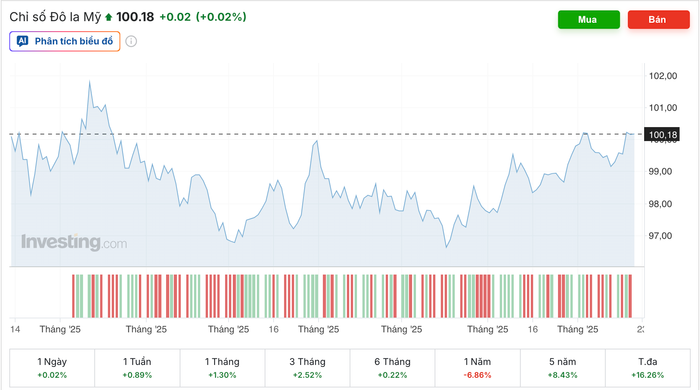Click the AI badge icon on Phân tích biểu đồ
The image size is (700, 390).
[22, 41]
